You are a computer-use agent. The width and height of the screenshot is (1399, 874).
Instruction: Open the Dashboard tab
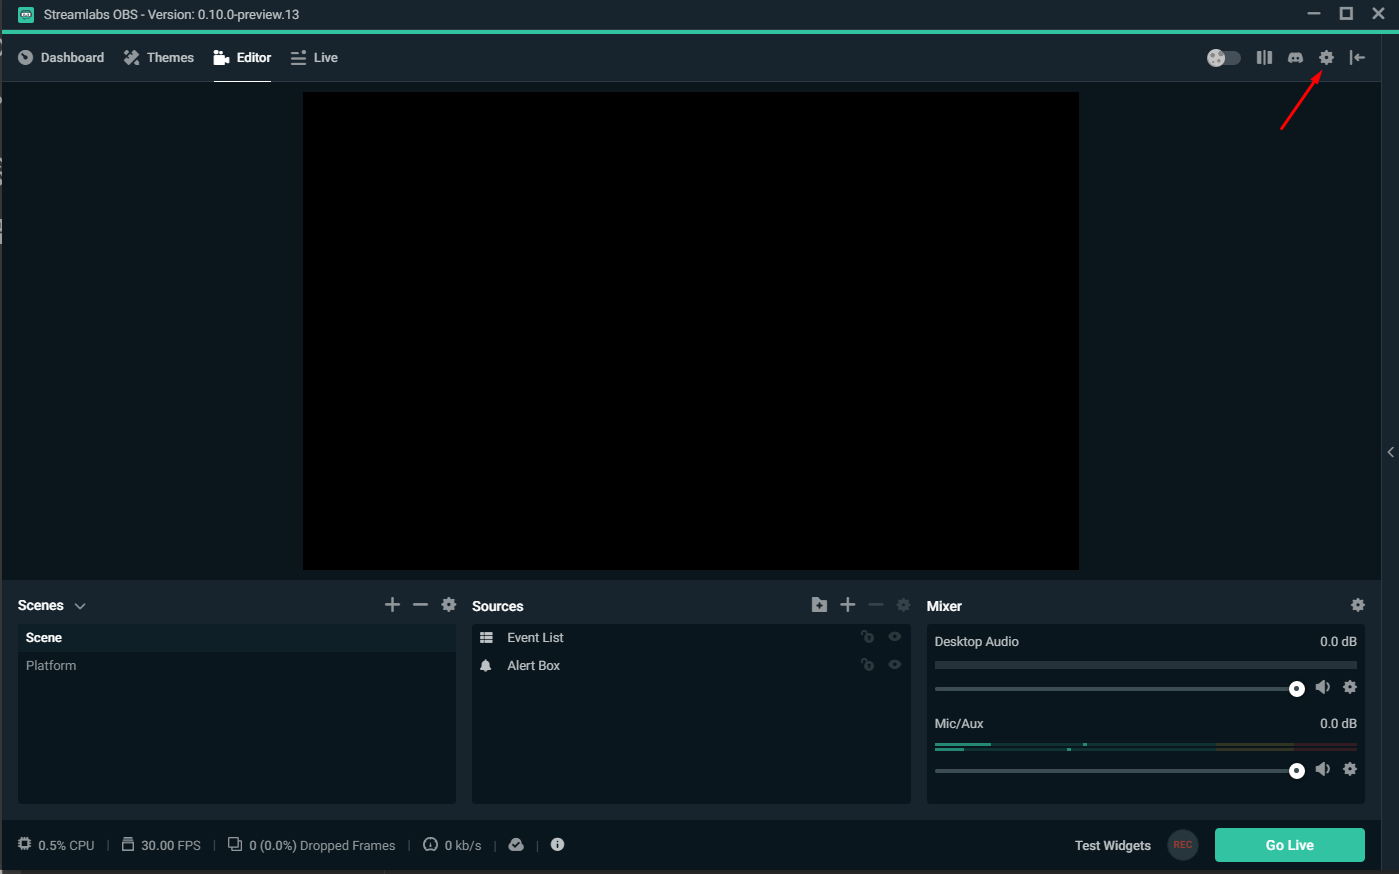(x=61, y=58)
